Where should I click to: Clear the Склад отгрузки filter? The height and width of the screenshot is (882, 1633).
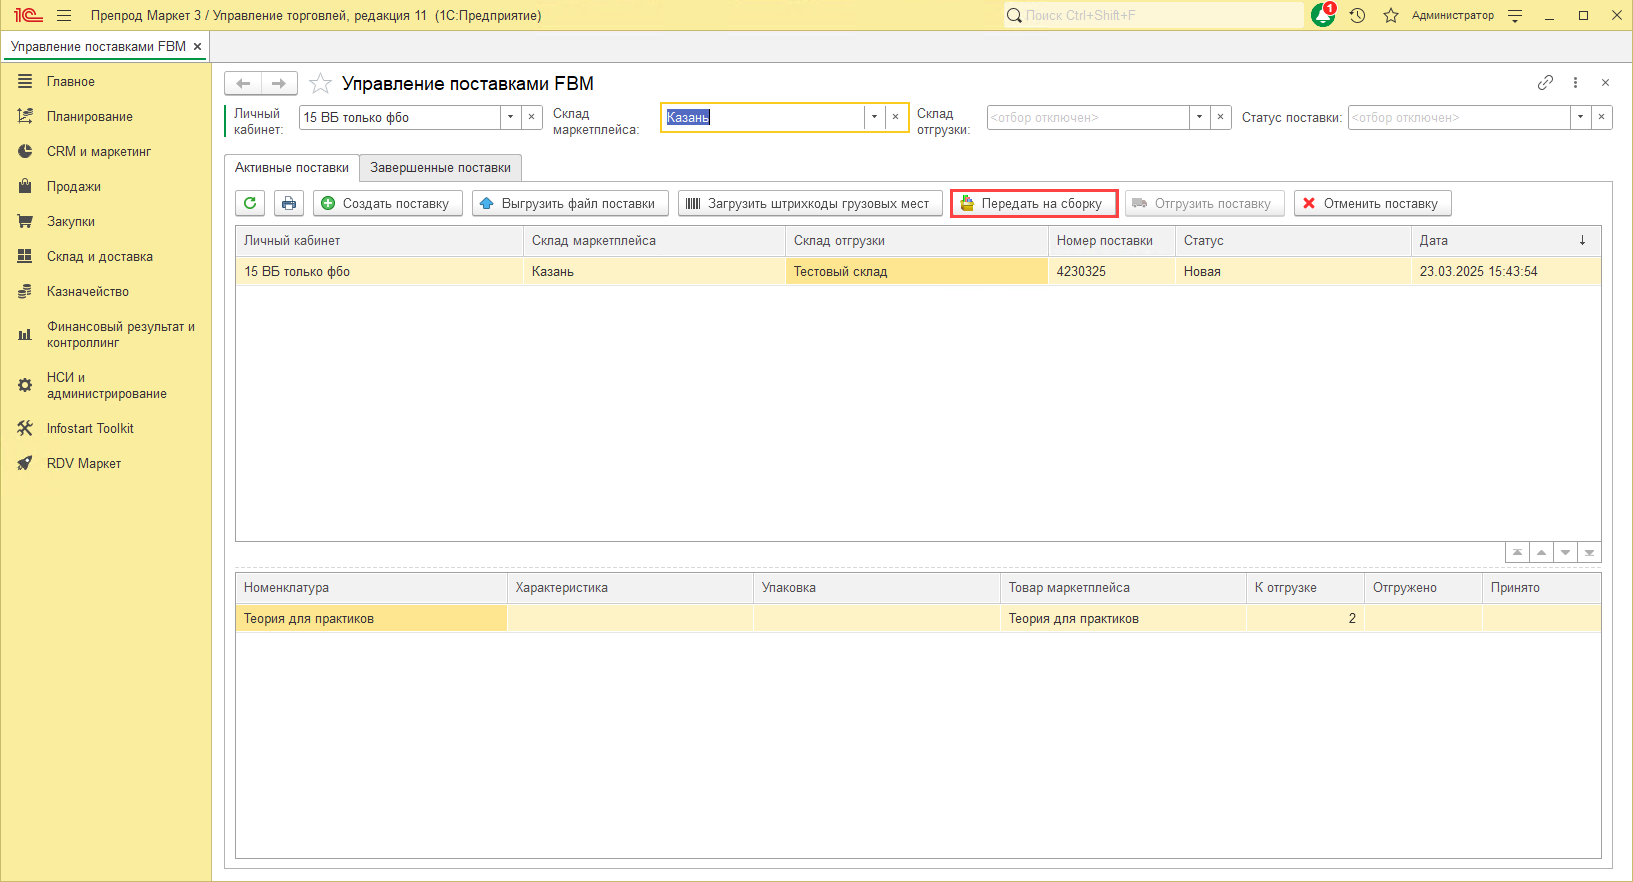coord(1220,117)
